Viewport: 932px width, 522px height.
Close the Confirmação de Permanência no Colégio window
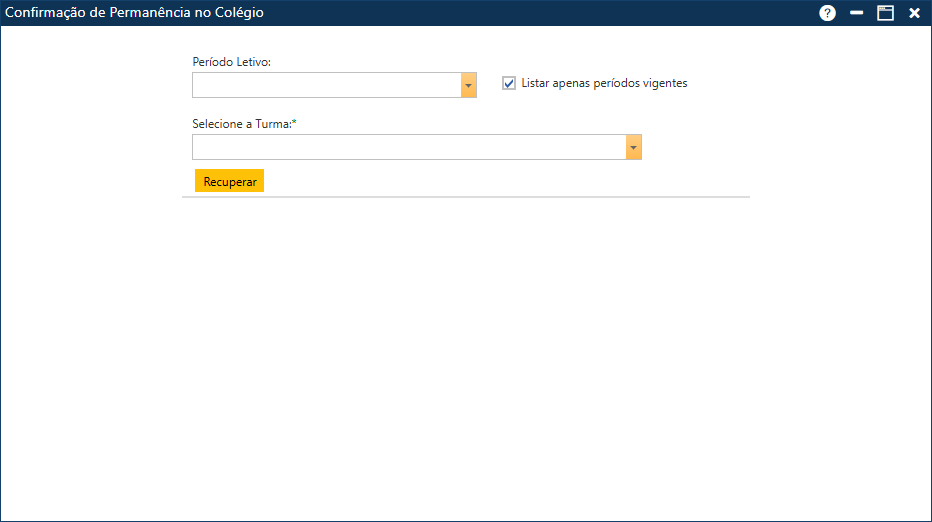coord(914,13)
